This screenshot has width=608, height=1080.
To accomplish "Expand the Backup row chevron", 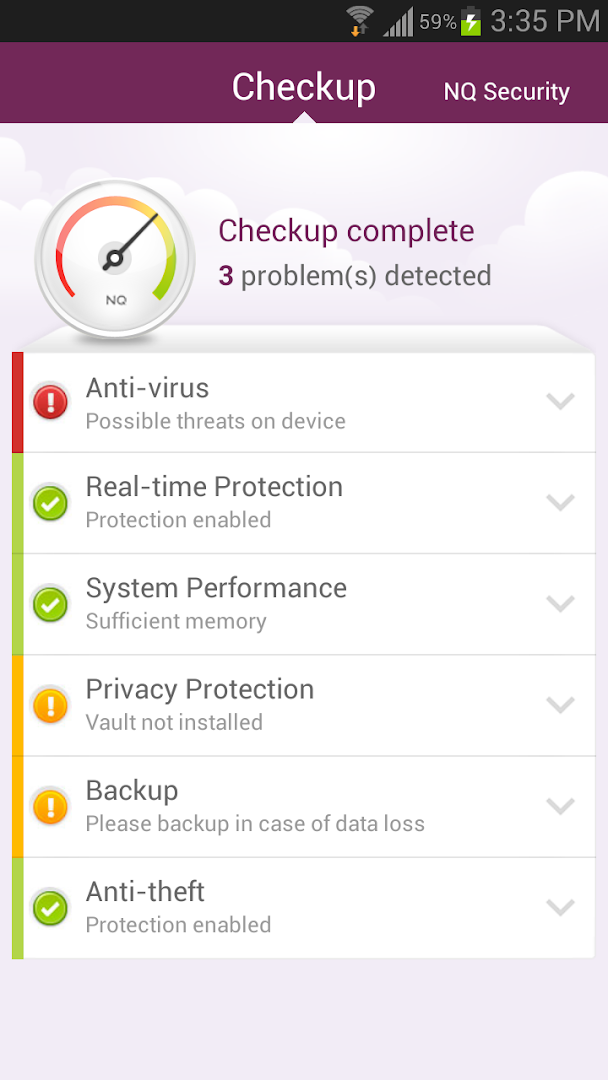I will [561, 806].
